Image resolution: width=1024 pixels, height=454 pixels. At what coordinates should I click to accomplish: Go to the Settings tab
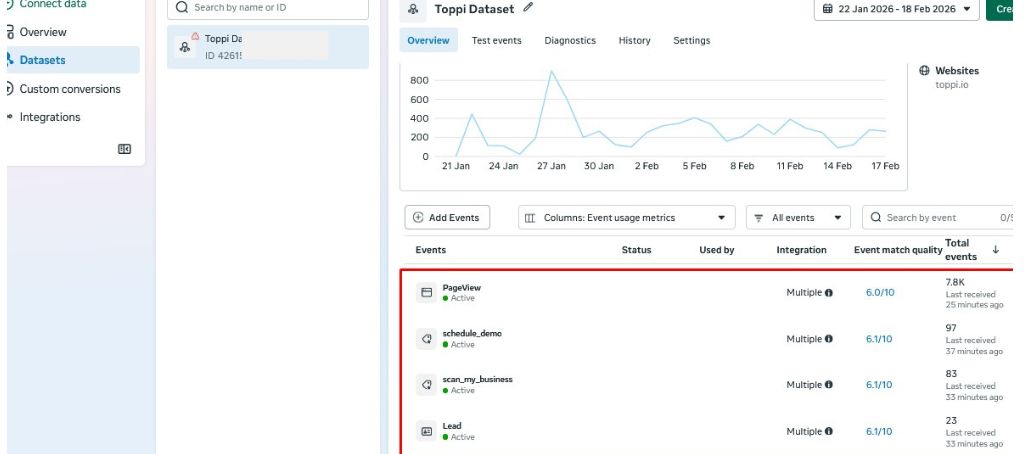click(x=691, y=41)
